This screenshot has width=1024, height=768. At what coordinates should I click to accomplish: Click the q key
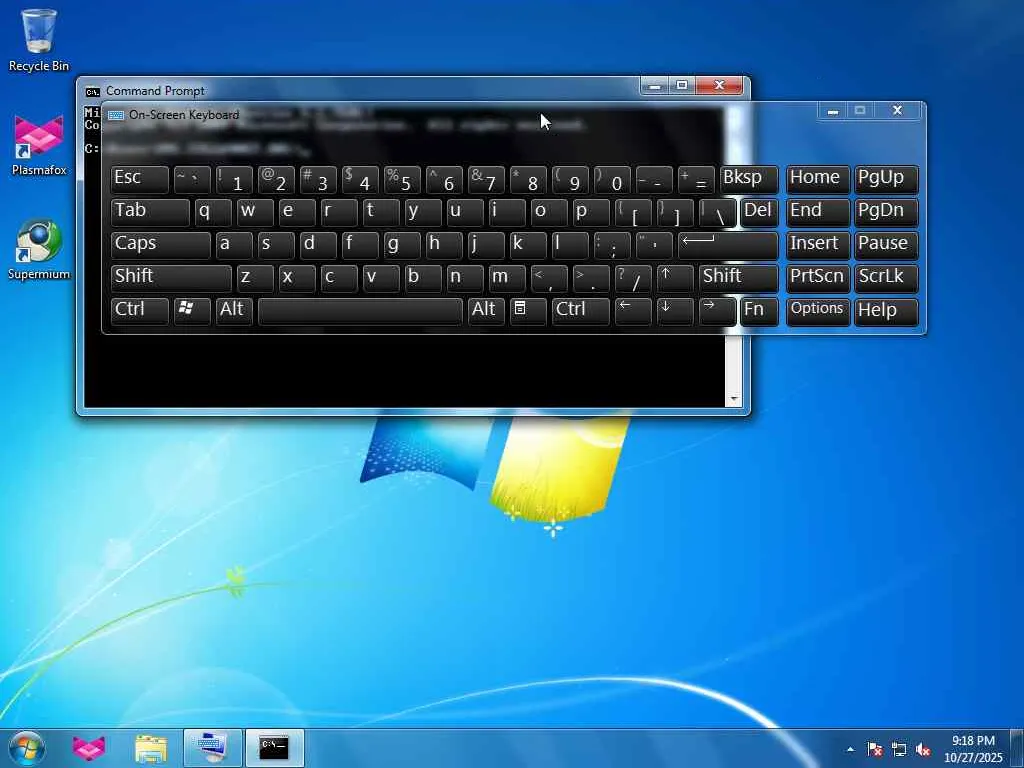213,213
